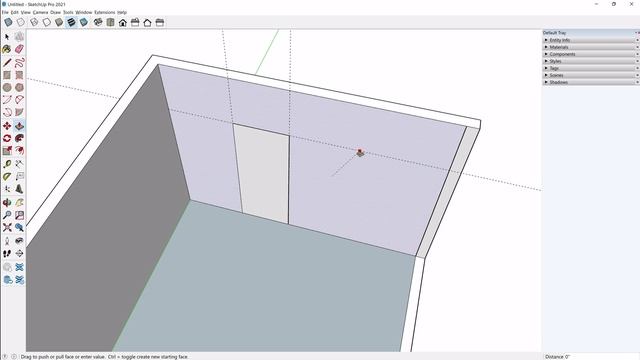Set camera to Front house view
The height and width of the screenshot is (360, 640).
click(122, 22)
